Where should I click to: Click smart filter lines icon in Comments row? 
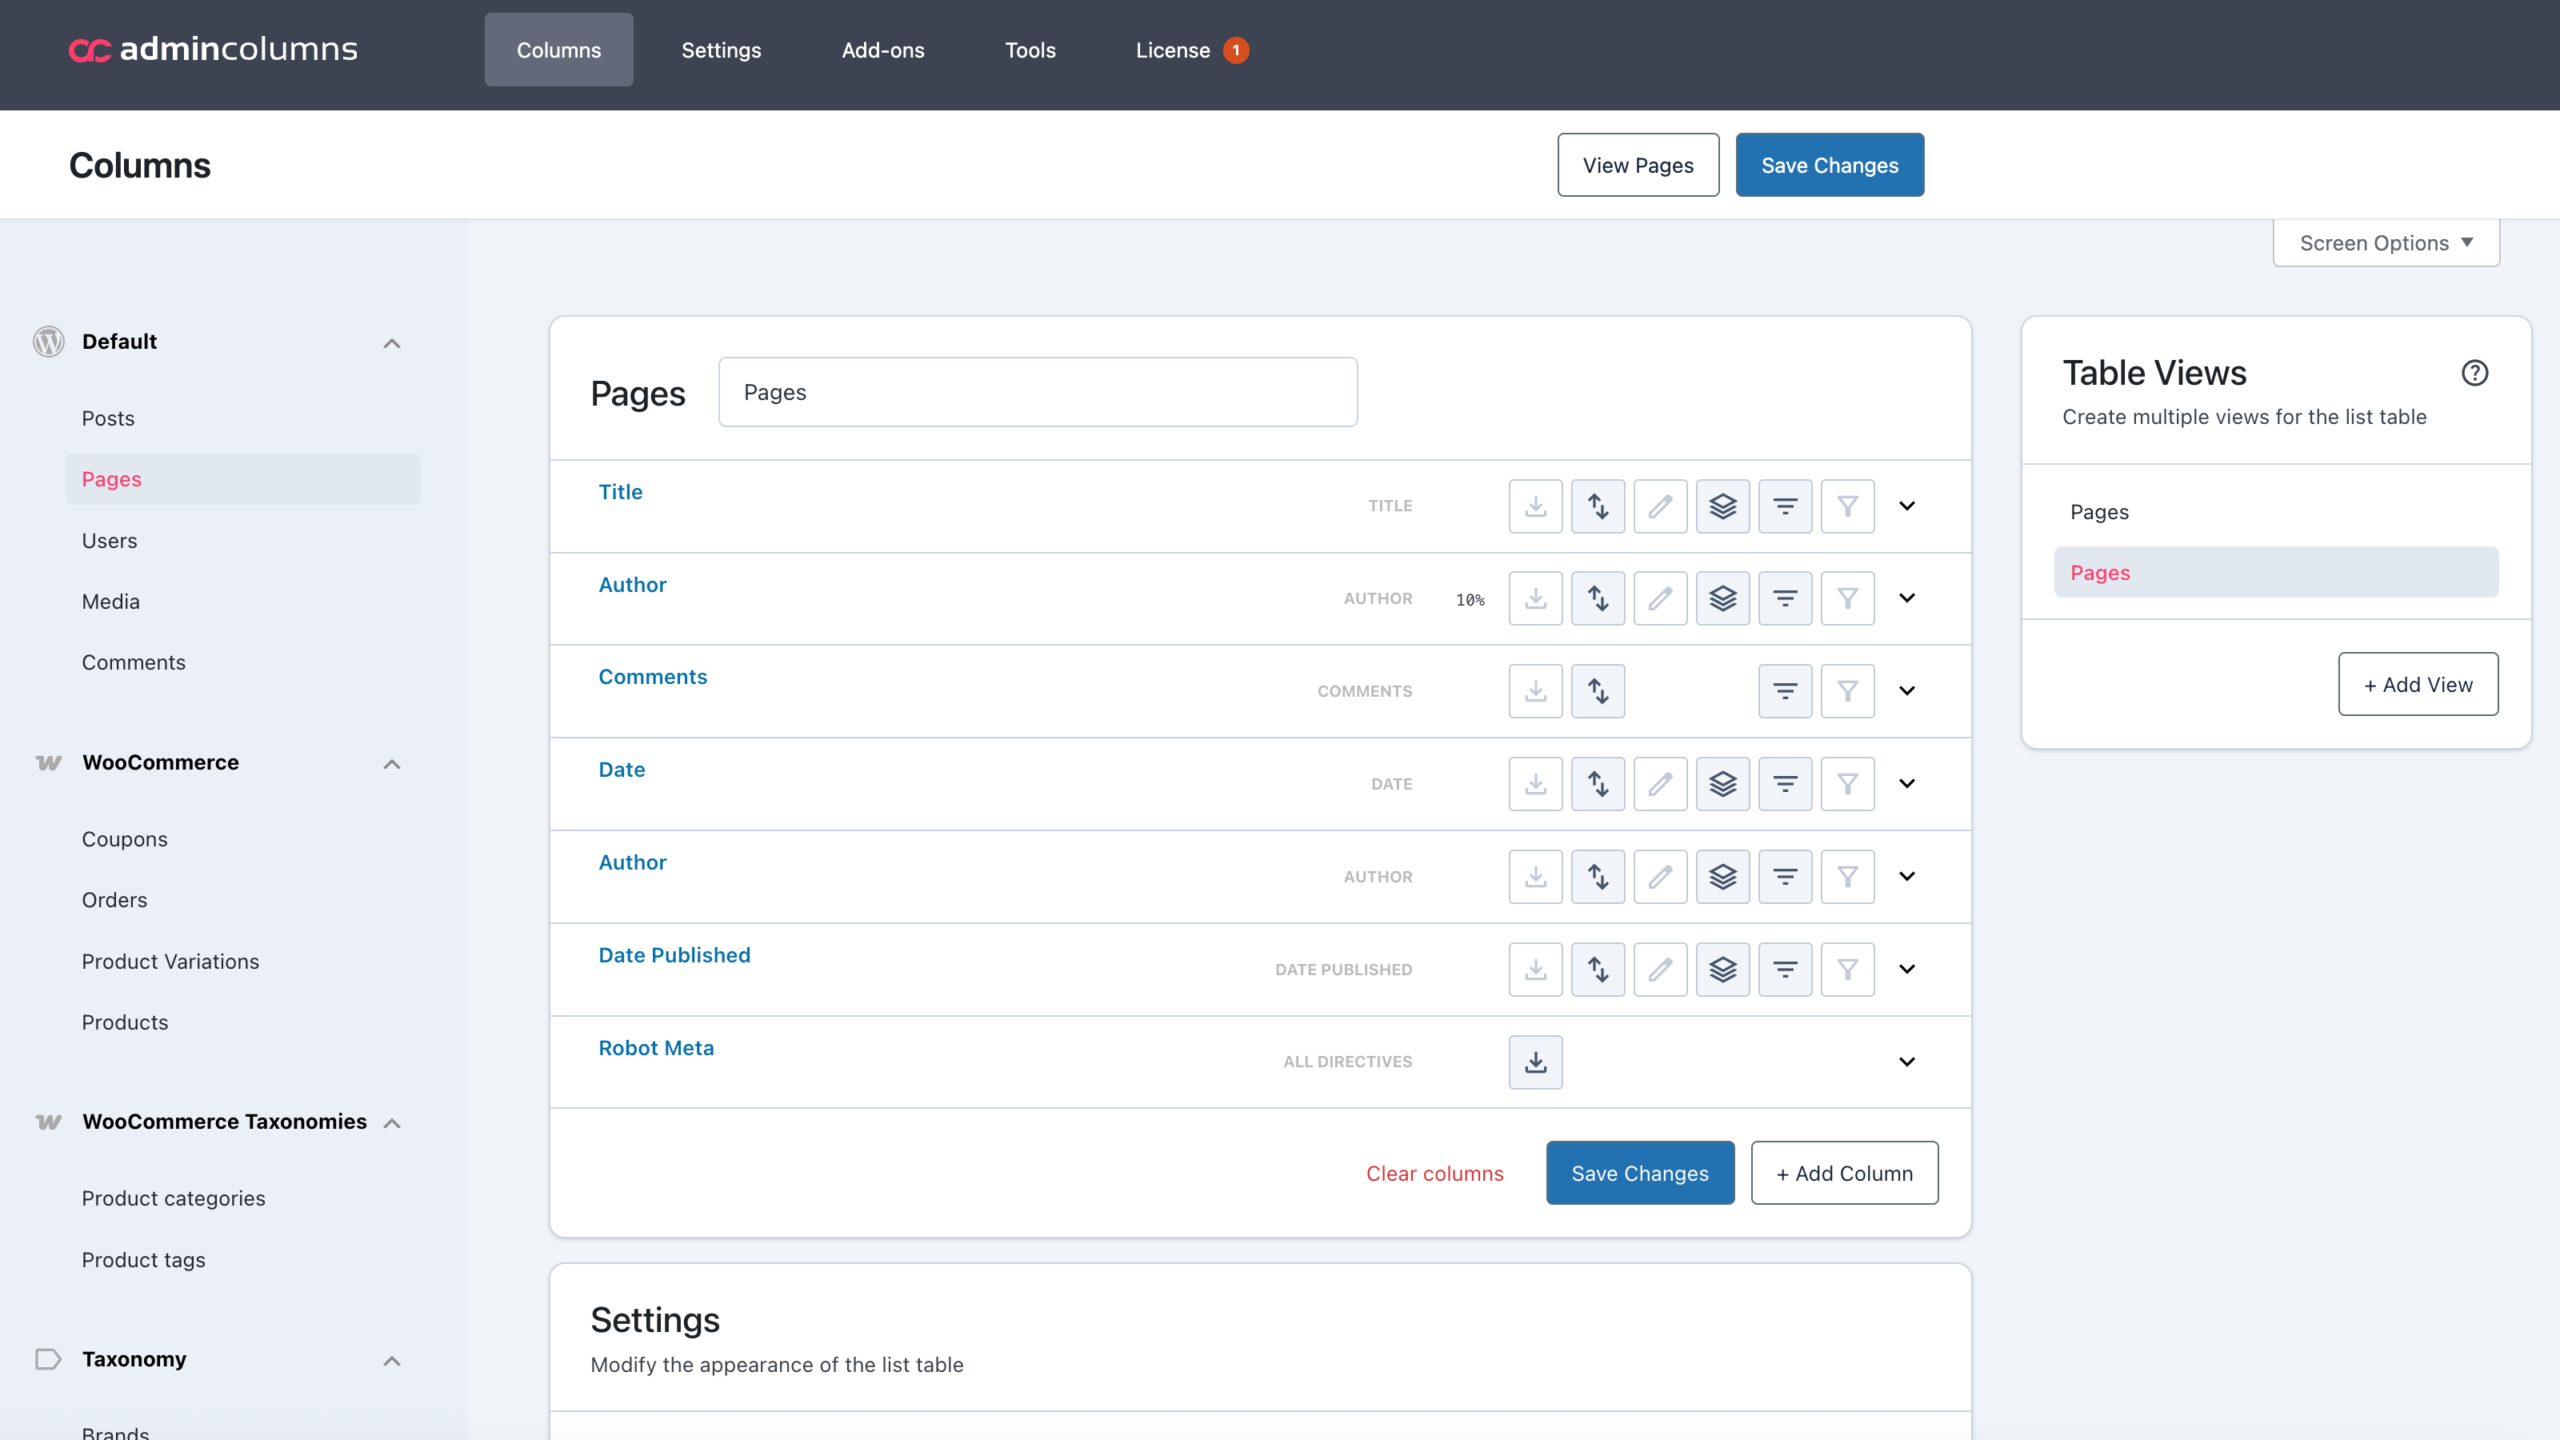1785,691
